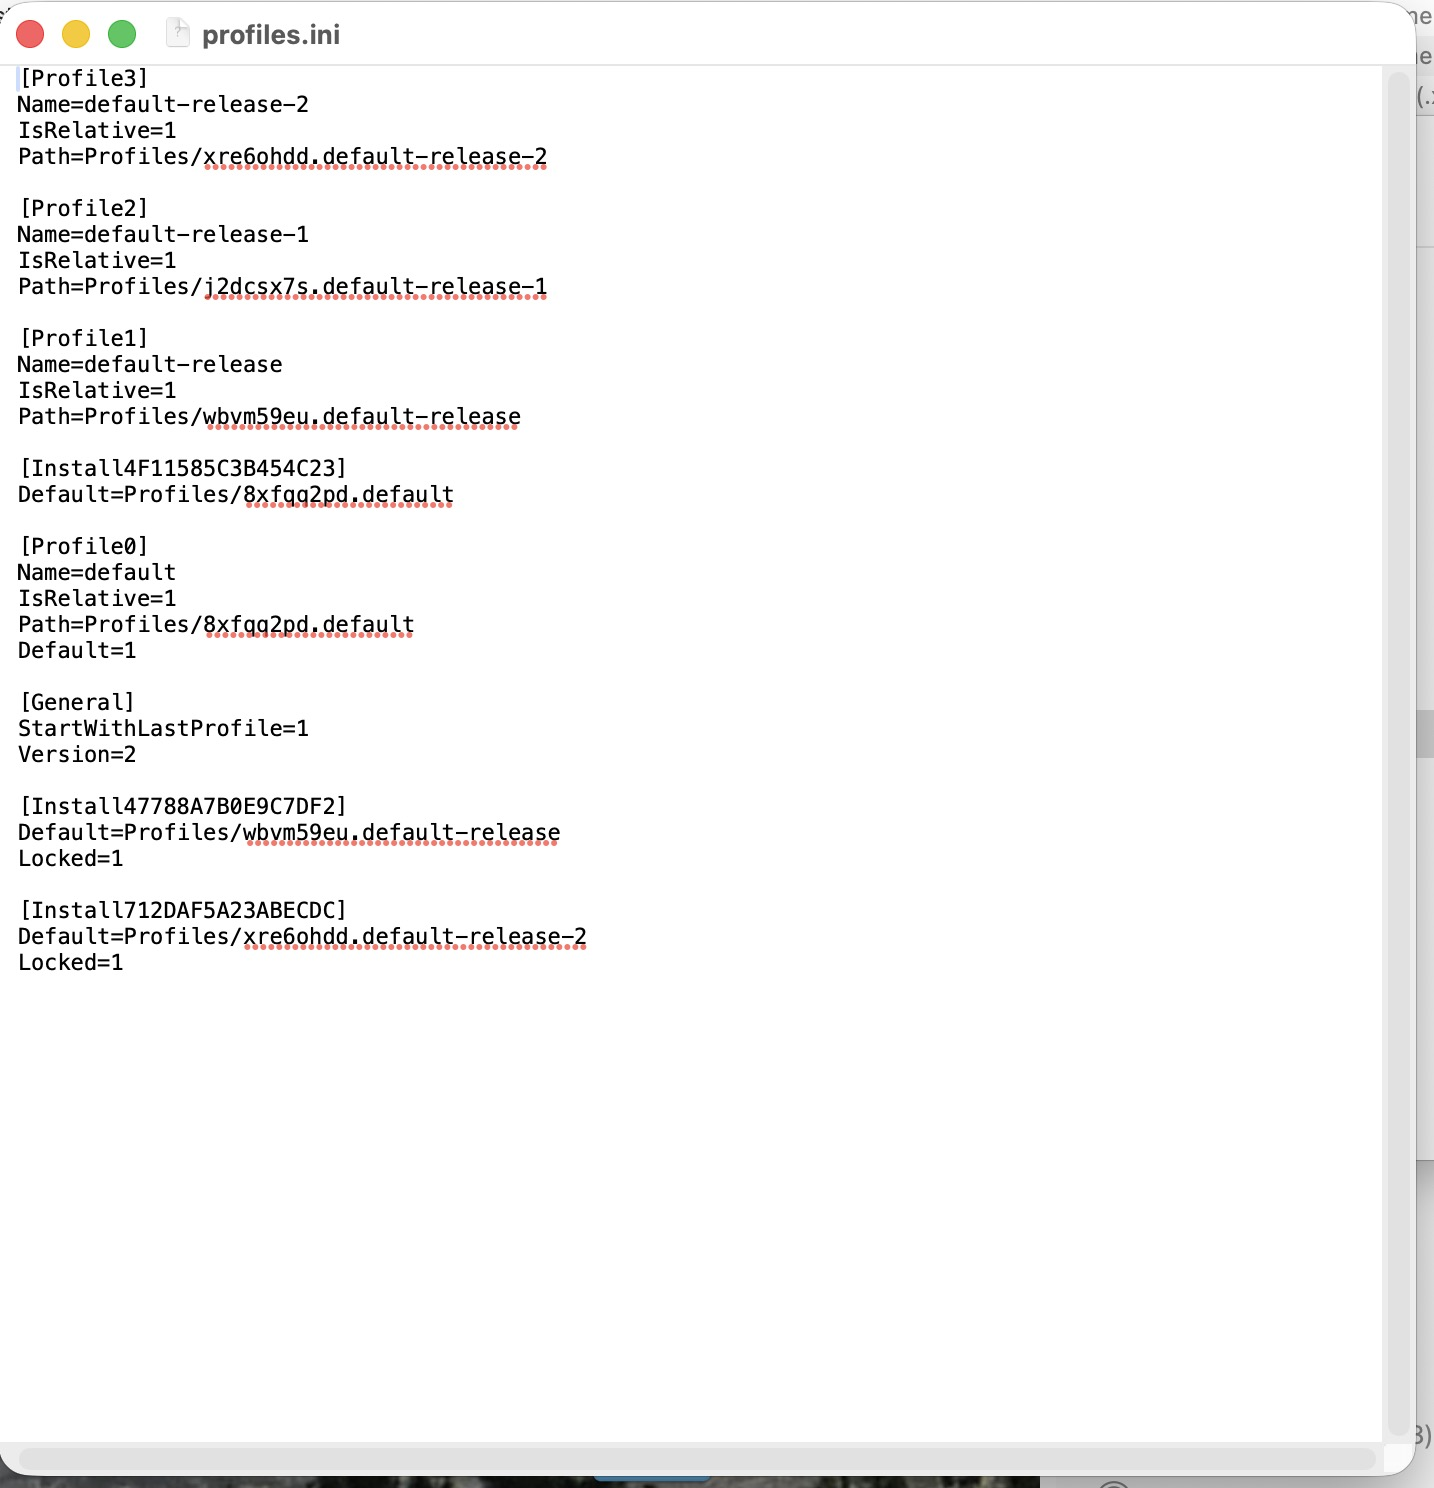
Task: Click IsRelative=1 under the [Profile1] section
Action: [x=97, y=390]
